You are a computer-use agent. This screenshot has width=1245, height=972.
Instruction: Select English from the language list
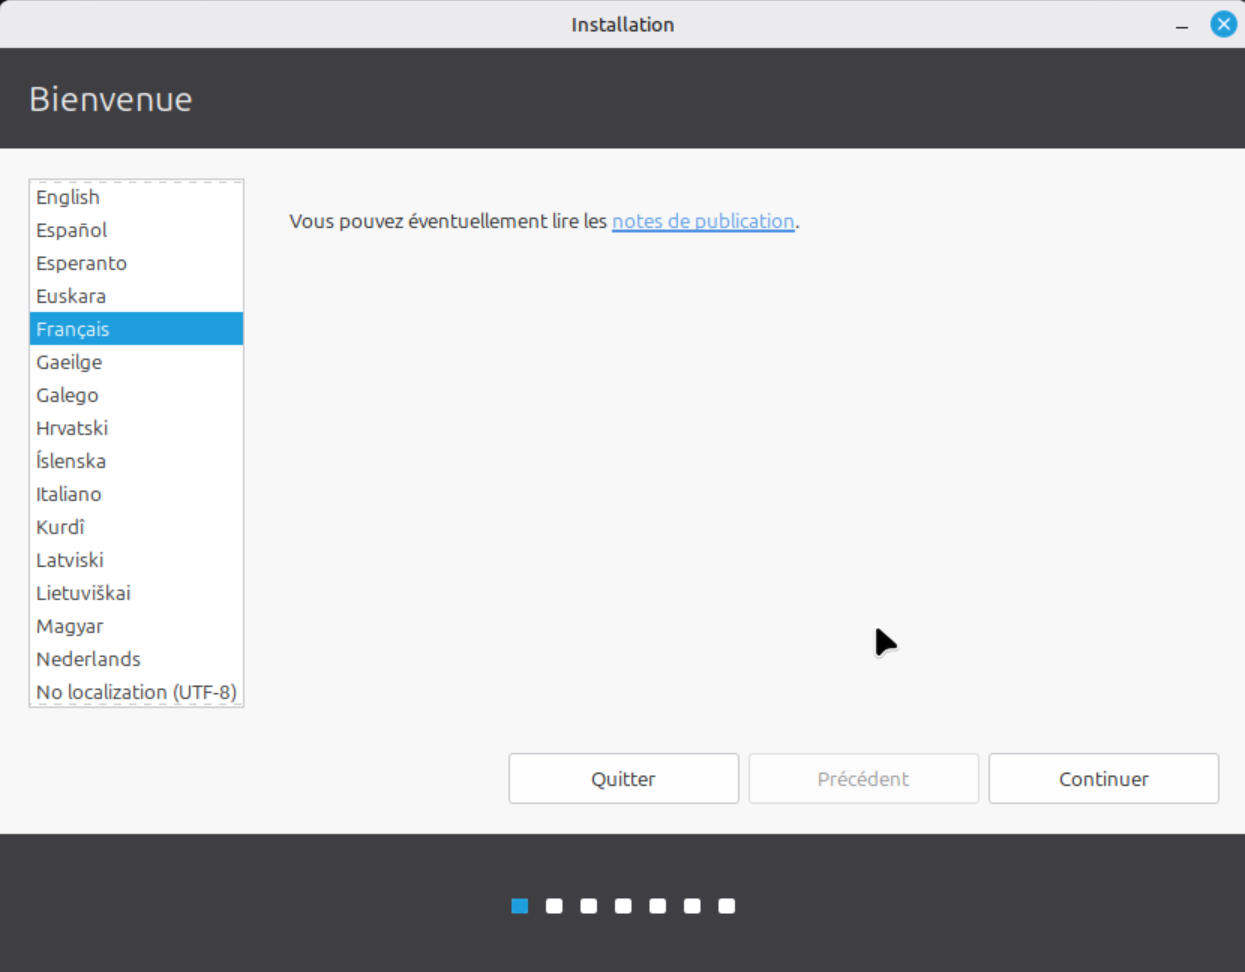(x=136, y=197)
